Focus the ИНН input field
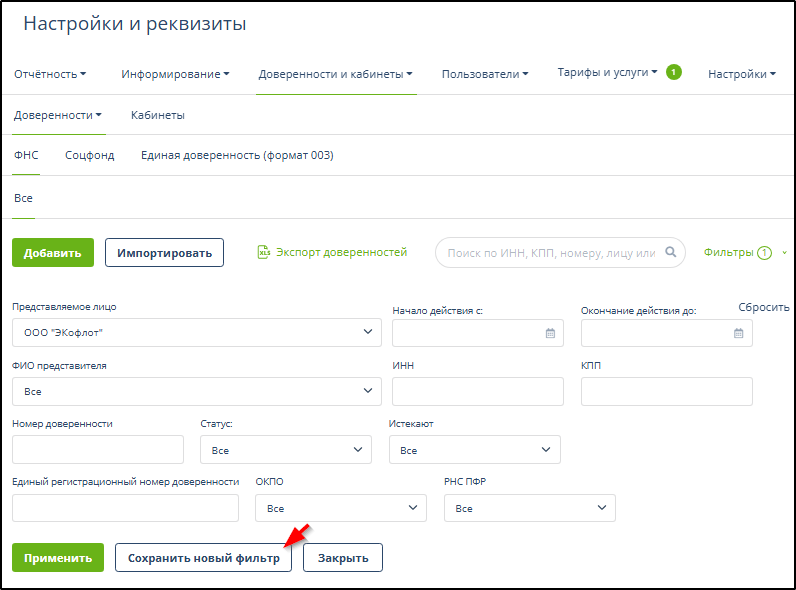This screenshot has height=590, width=796. point(478,392)
